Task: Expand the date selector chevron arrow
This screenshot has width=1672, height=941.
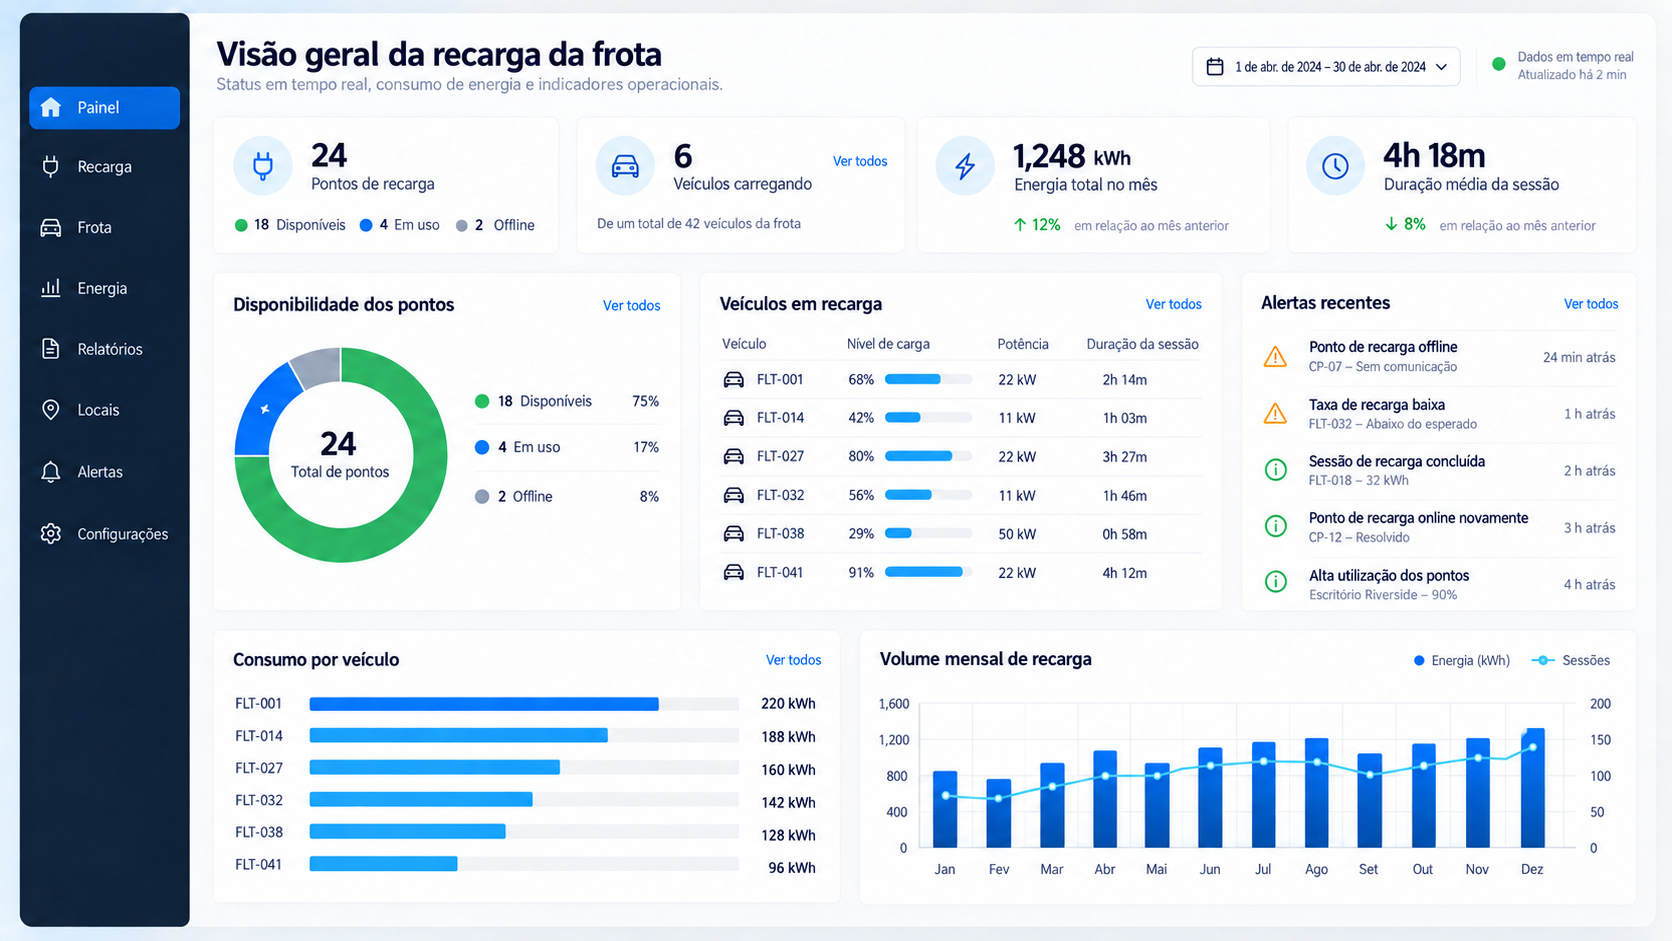Action: tap(1442, 67)
